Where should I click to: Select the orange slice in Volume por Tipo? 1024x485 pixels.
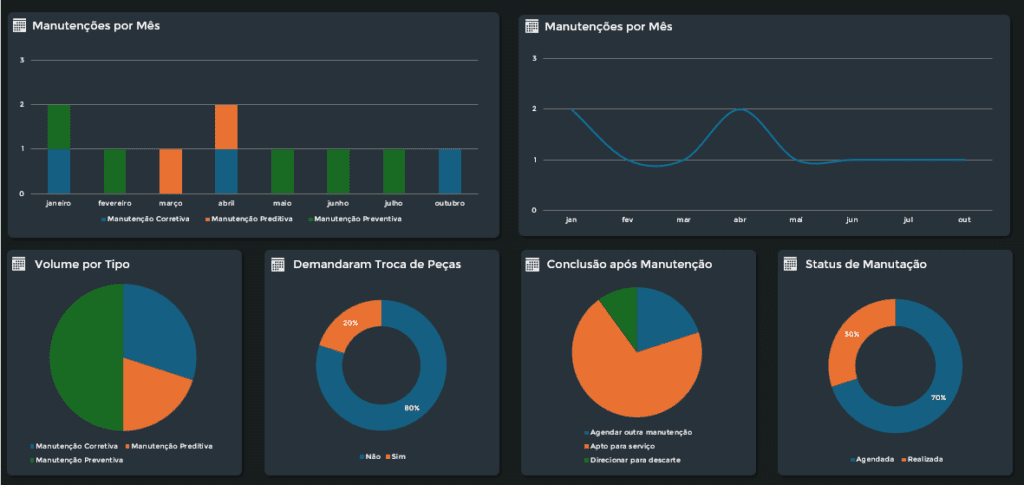(152, 395)
